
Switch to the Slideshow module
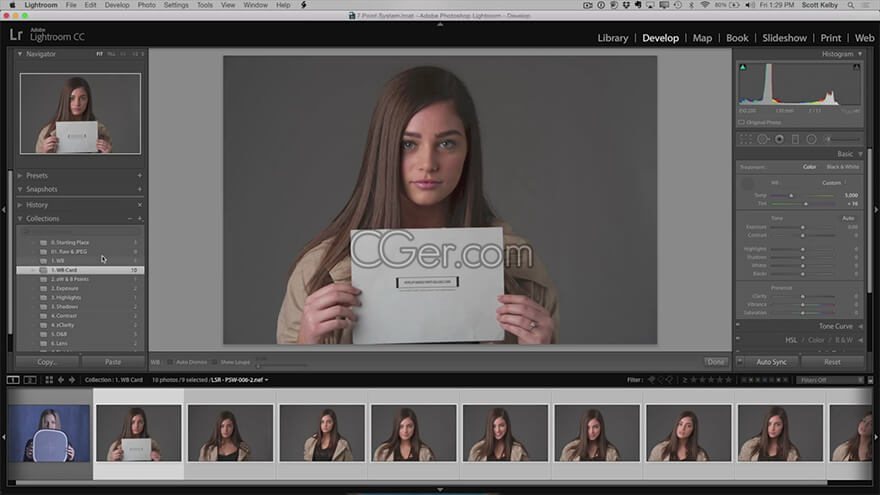click(784, 38)
